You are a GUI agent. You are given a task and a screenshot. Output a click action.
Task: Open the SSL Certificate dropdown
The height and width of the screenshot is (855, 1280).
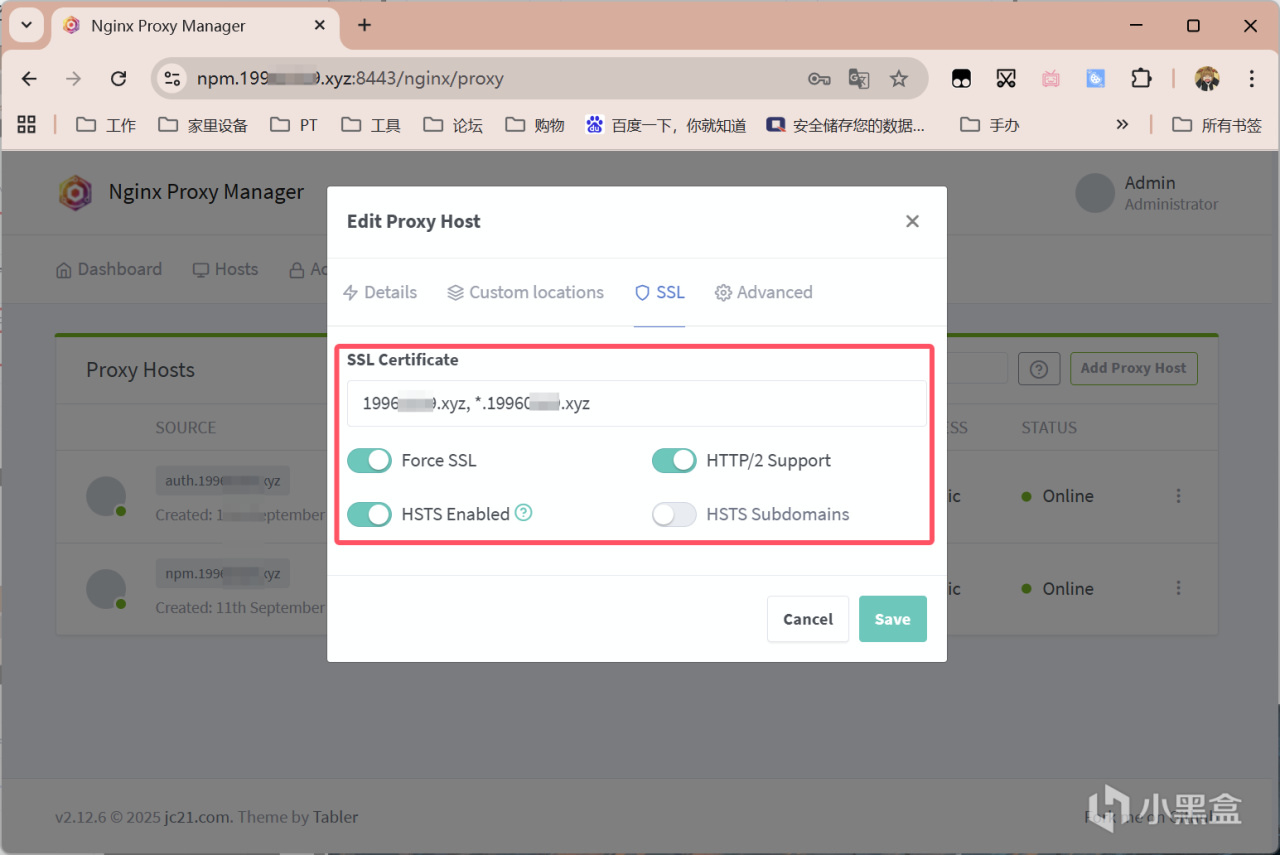[637, 403]
